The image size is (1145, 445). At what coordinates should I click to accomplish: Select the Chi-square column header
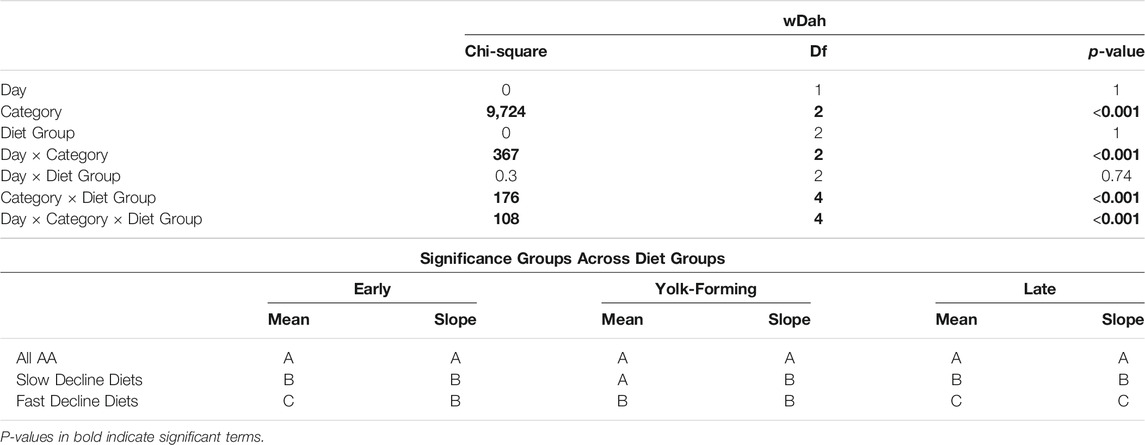(501, 53)
